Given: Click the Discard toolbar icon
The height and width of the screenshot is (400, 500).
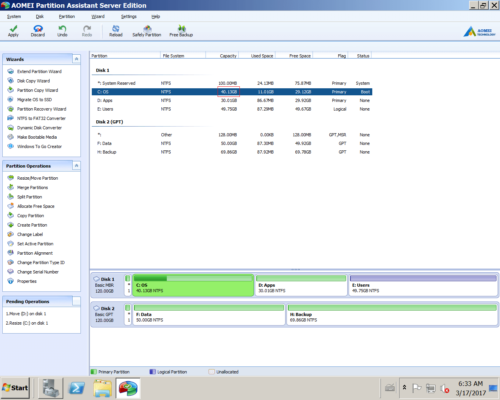Looking at the screenshot, I should (x=38, y=31).
